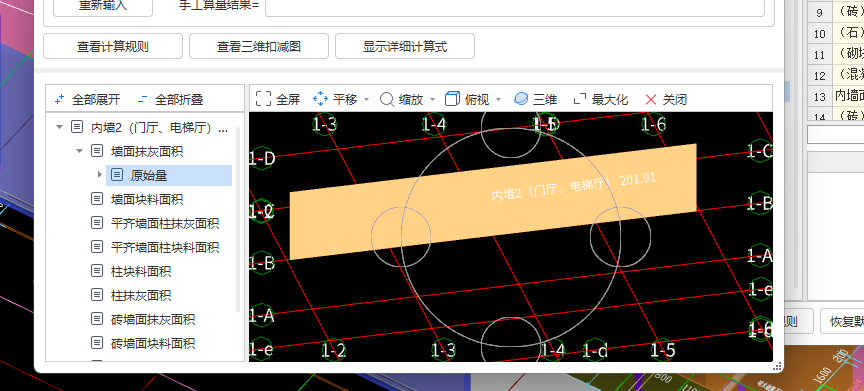Click the 最大化 maximize icon
The width and height of the screenshot is (864, 391).
[580, 99]
